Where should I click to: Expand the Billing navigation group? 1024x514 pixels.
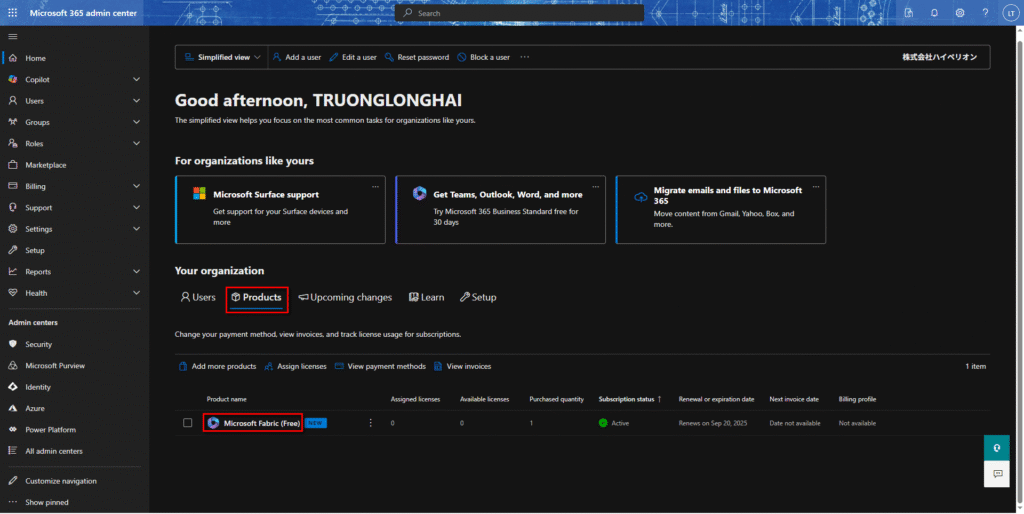[136, 186]
